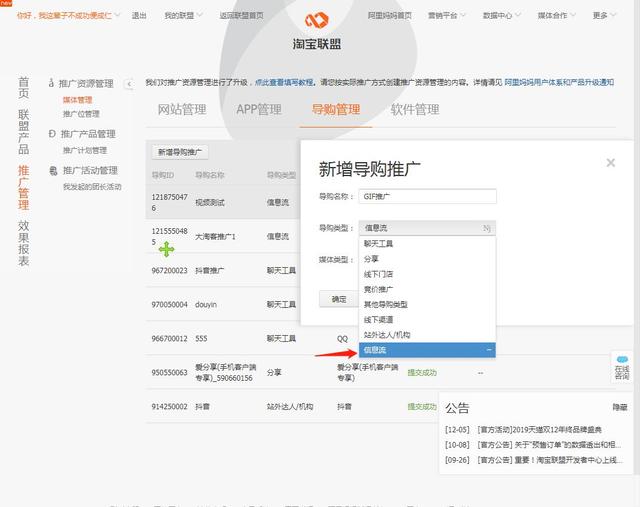
Task: Click 确定 button in dialog
Action: 339,299
